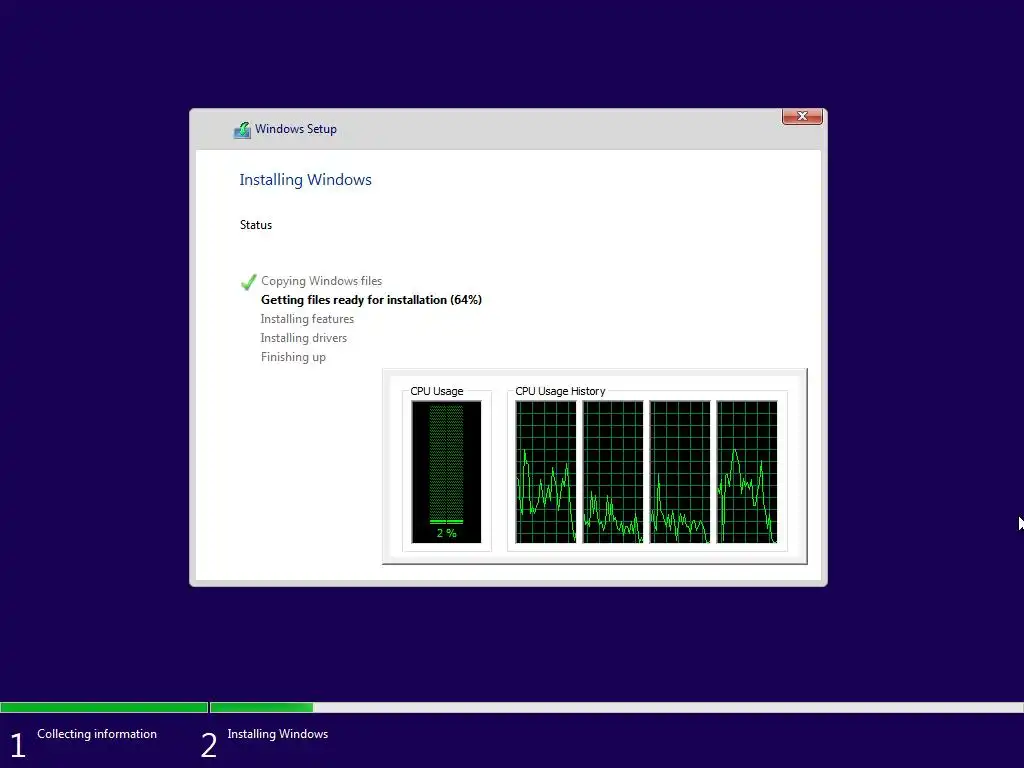Click the CPU Usage meter showing 2 %

click(x=446, y=472)
